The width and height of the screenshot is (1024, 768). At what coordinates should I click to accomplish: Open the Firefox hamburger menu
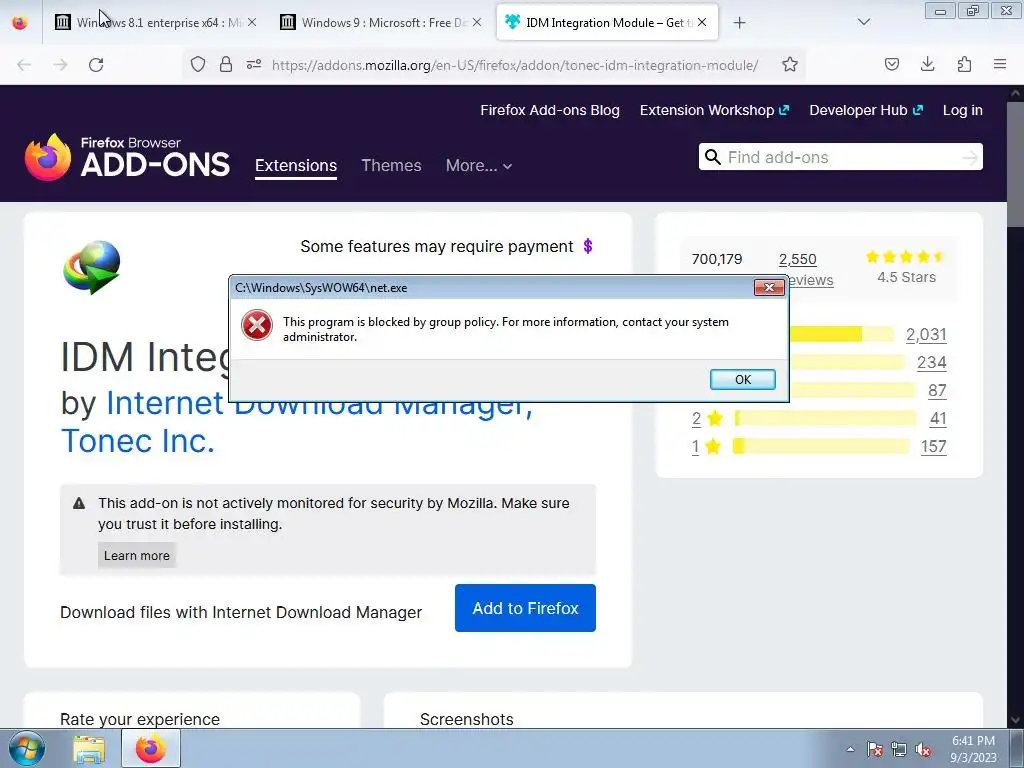tap(1000, 64)
